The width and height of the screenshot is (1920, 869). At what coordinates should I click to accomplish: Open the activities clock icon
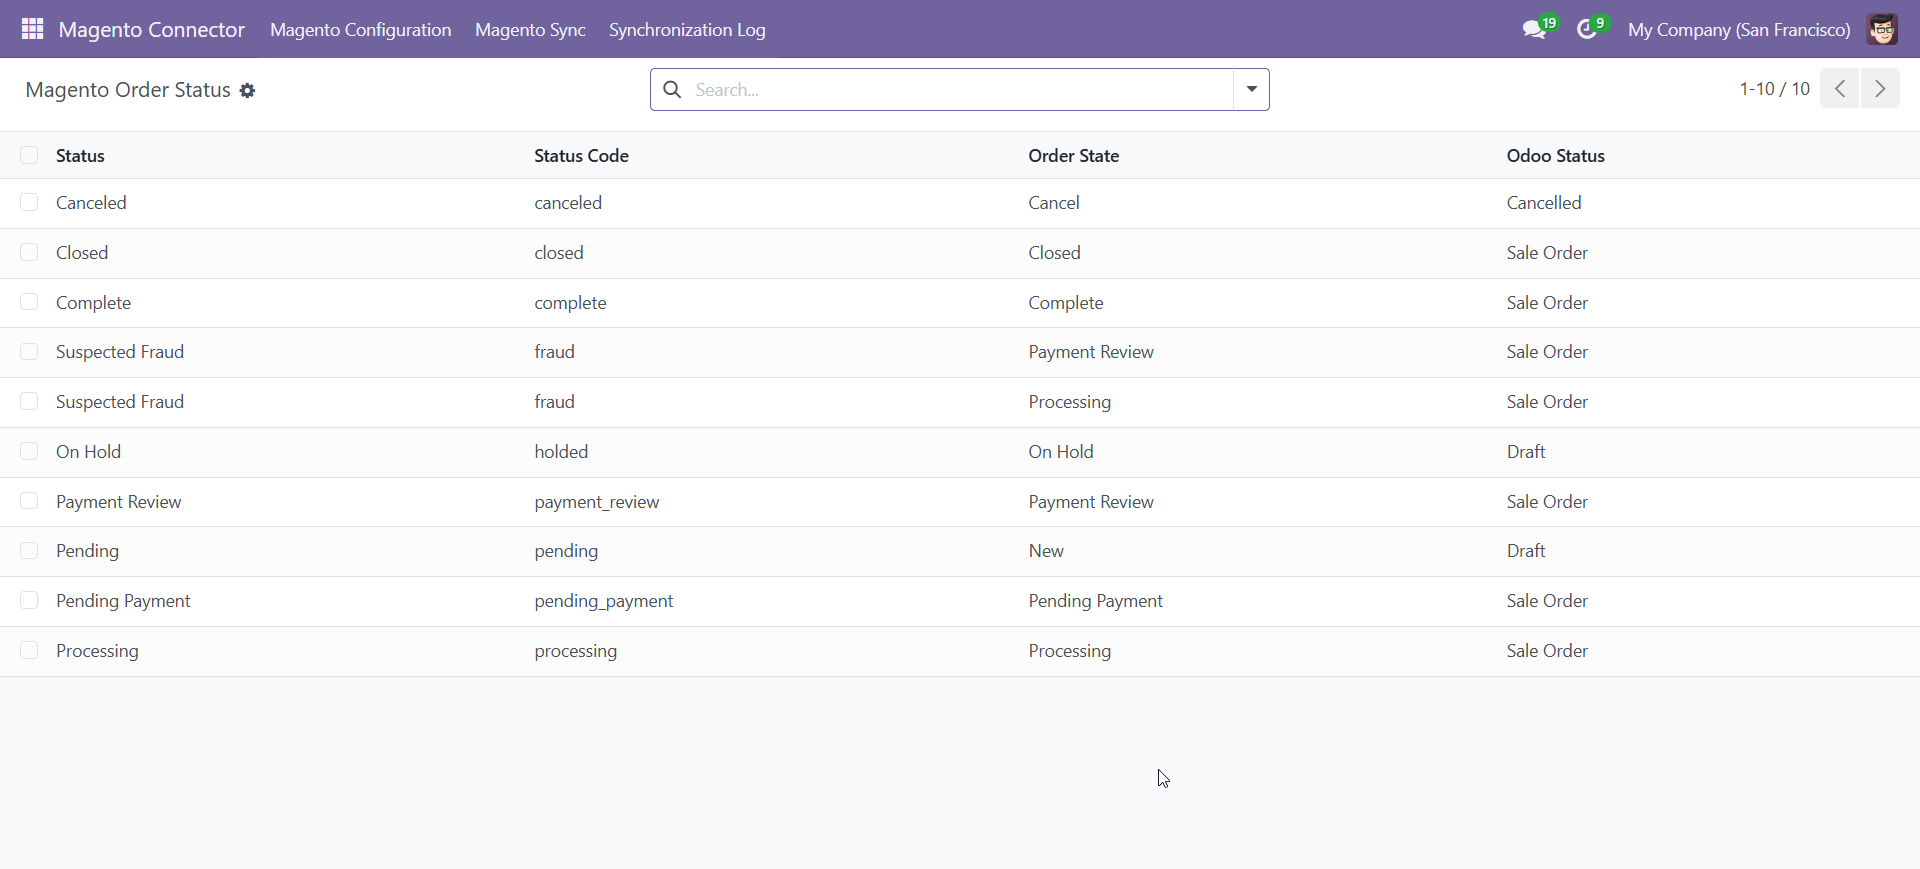tap(1587, 30)
